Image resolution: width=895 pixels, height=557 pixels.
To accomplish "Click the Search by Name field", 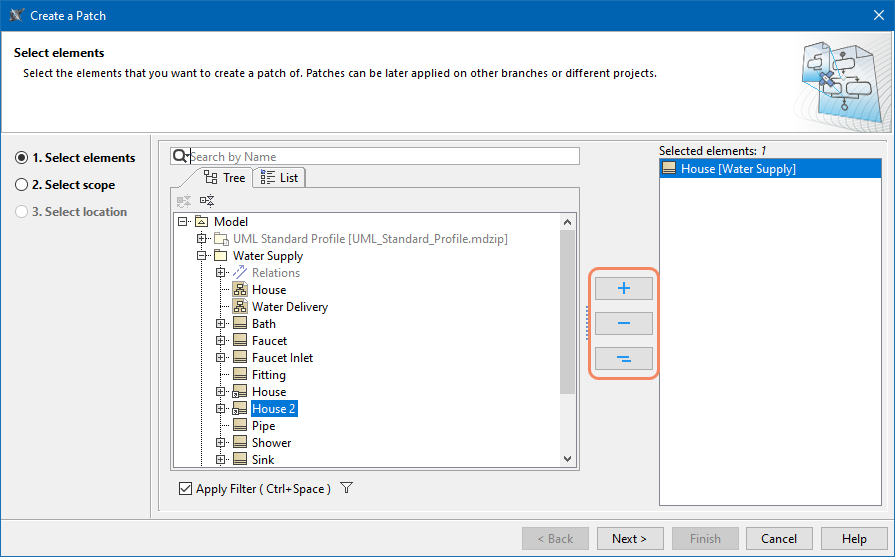I will (x=384, y=156).
